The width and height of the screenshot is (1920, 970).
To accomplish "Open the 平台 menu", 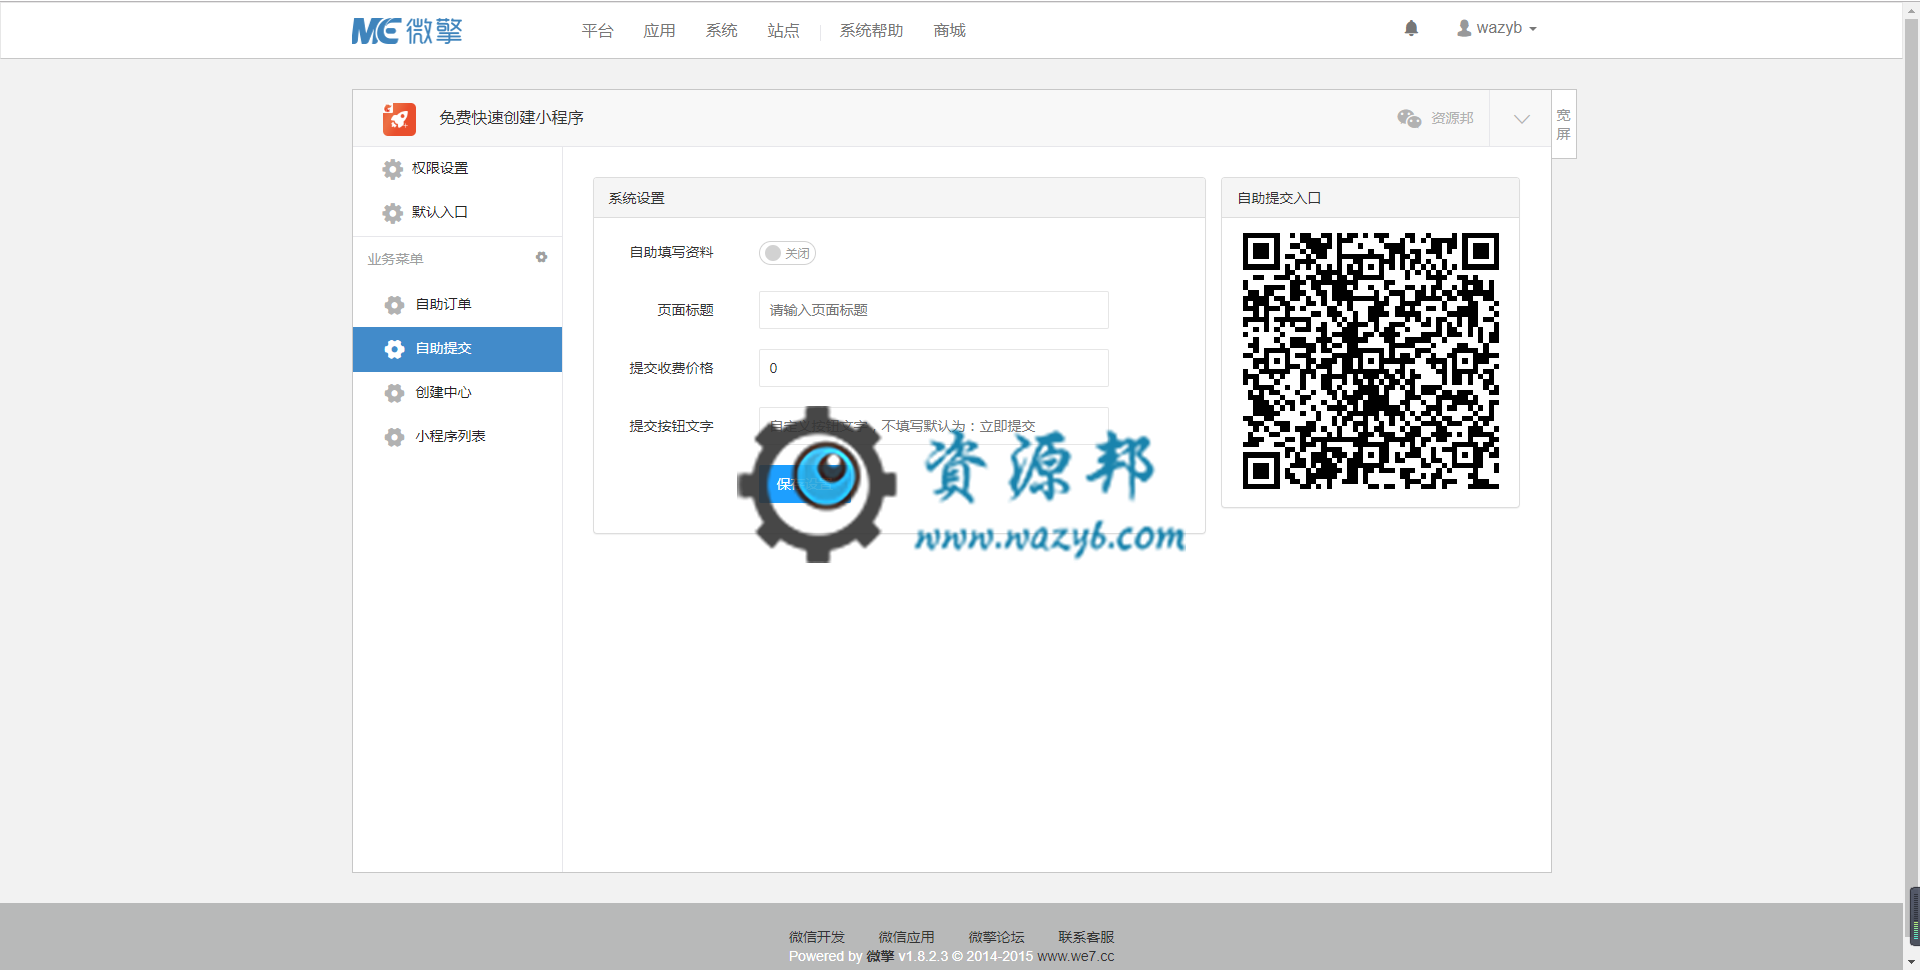I will [x=597, y=31].
